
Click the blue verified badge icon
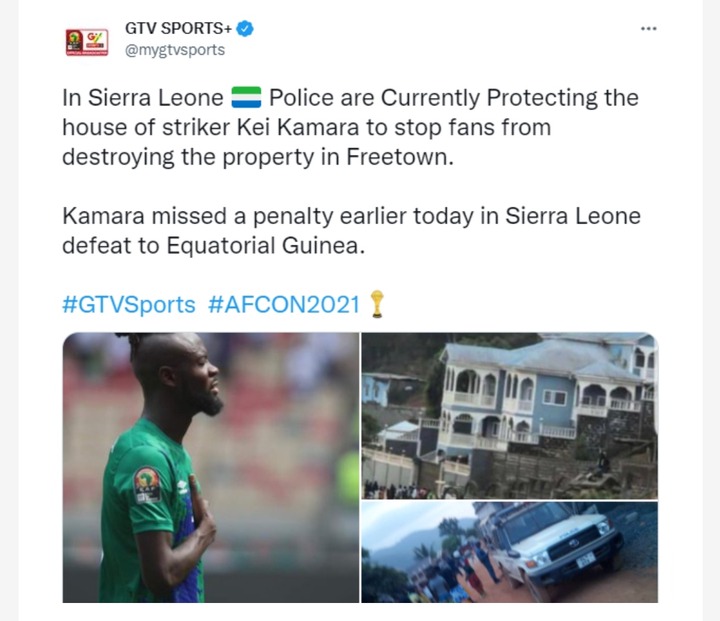245,28
